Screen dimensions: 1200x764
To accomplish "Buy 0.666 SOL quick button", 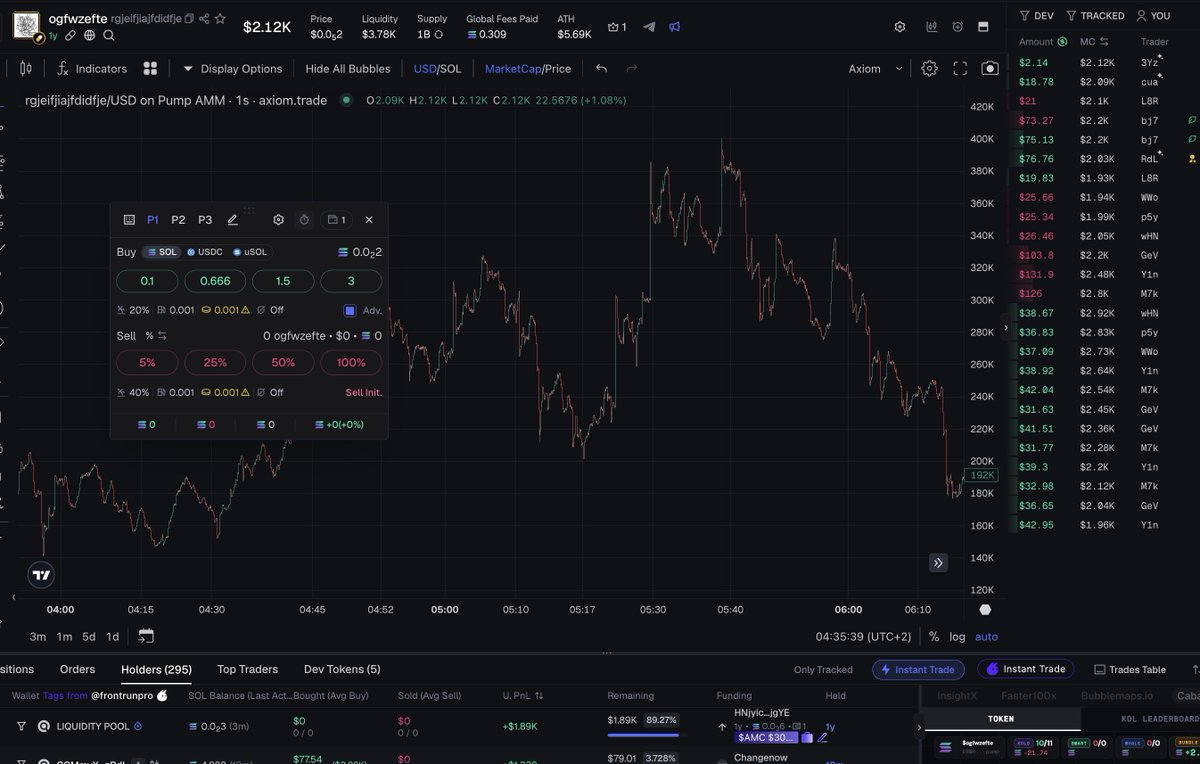I will [215, 281].
